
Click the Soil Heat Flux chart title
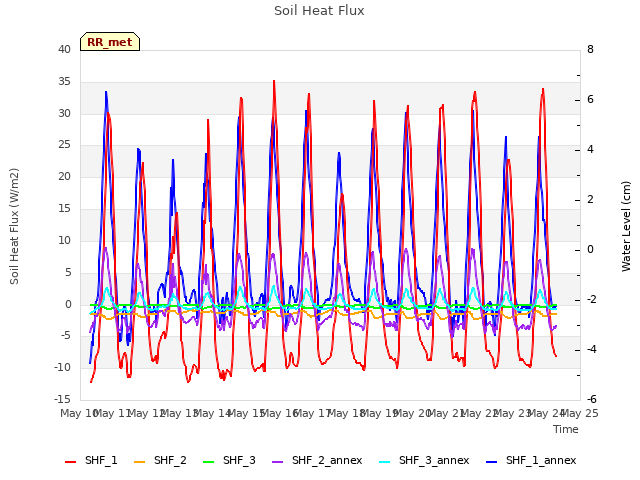click(319, 11)
